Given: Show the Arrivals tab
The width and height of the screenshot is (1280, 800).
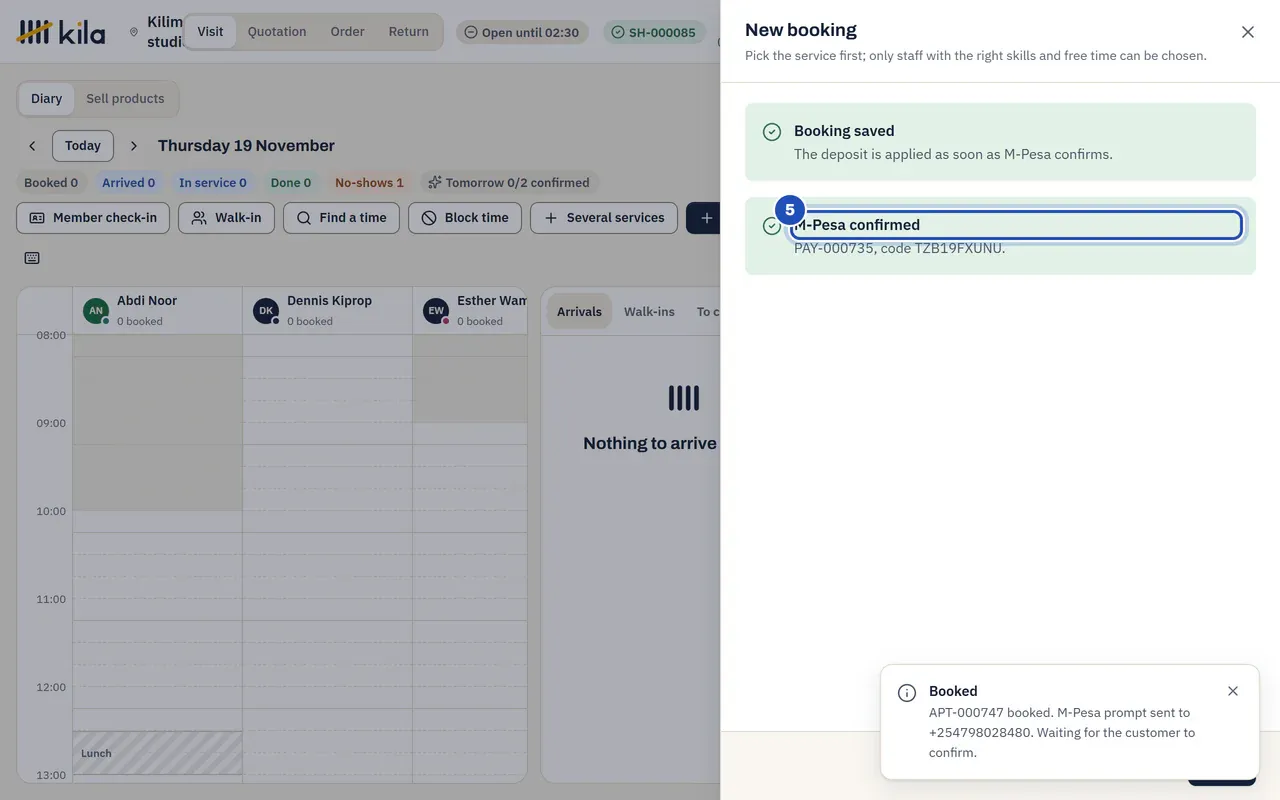Looking at the screenshot, I should pyautogui.click(x=579, y=312).
